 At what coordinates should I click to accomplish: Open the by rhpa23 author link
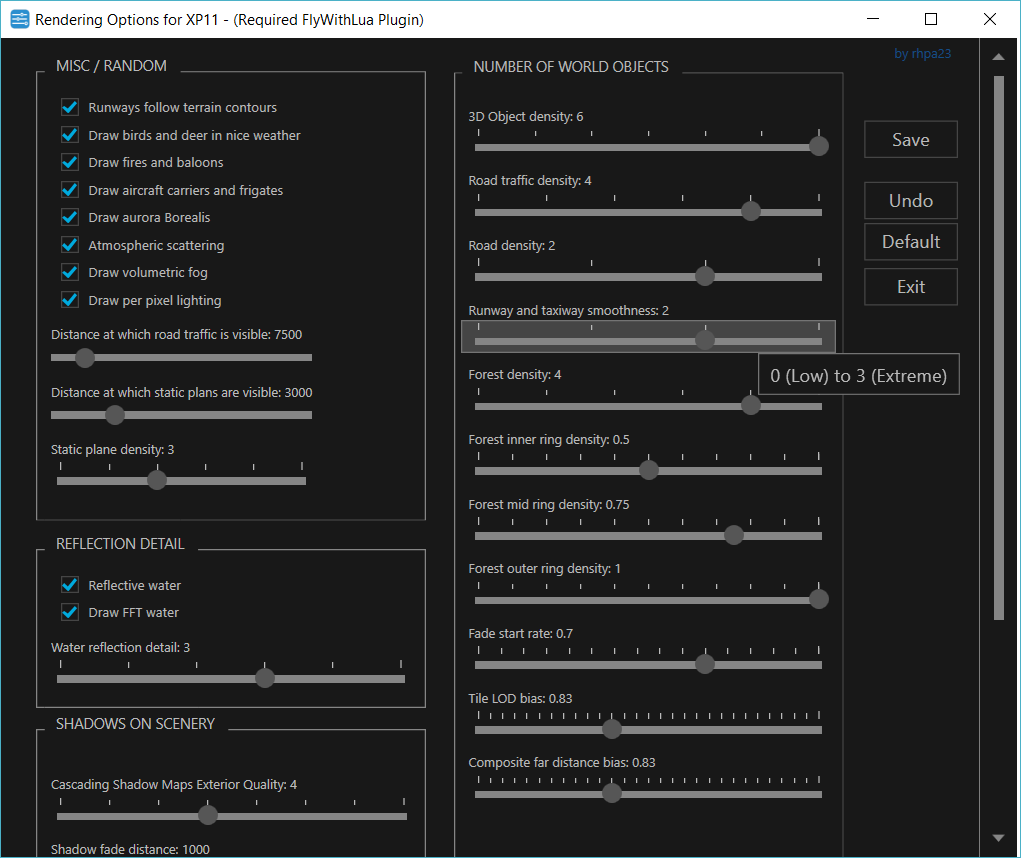(922, 53)
